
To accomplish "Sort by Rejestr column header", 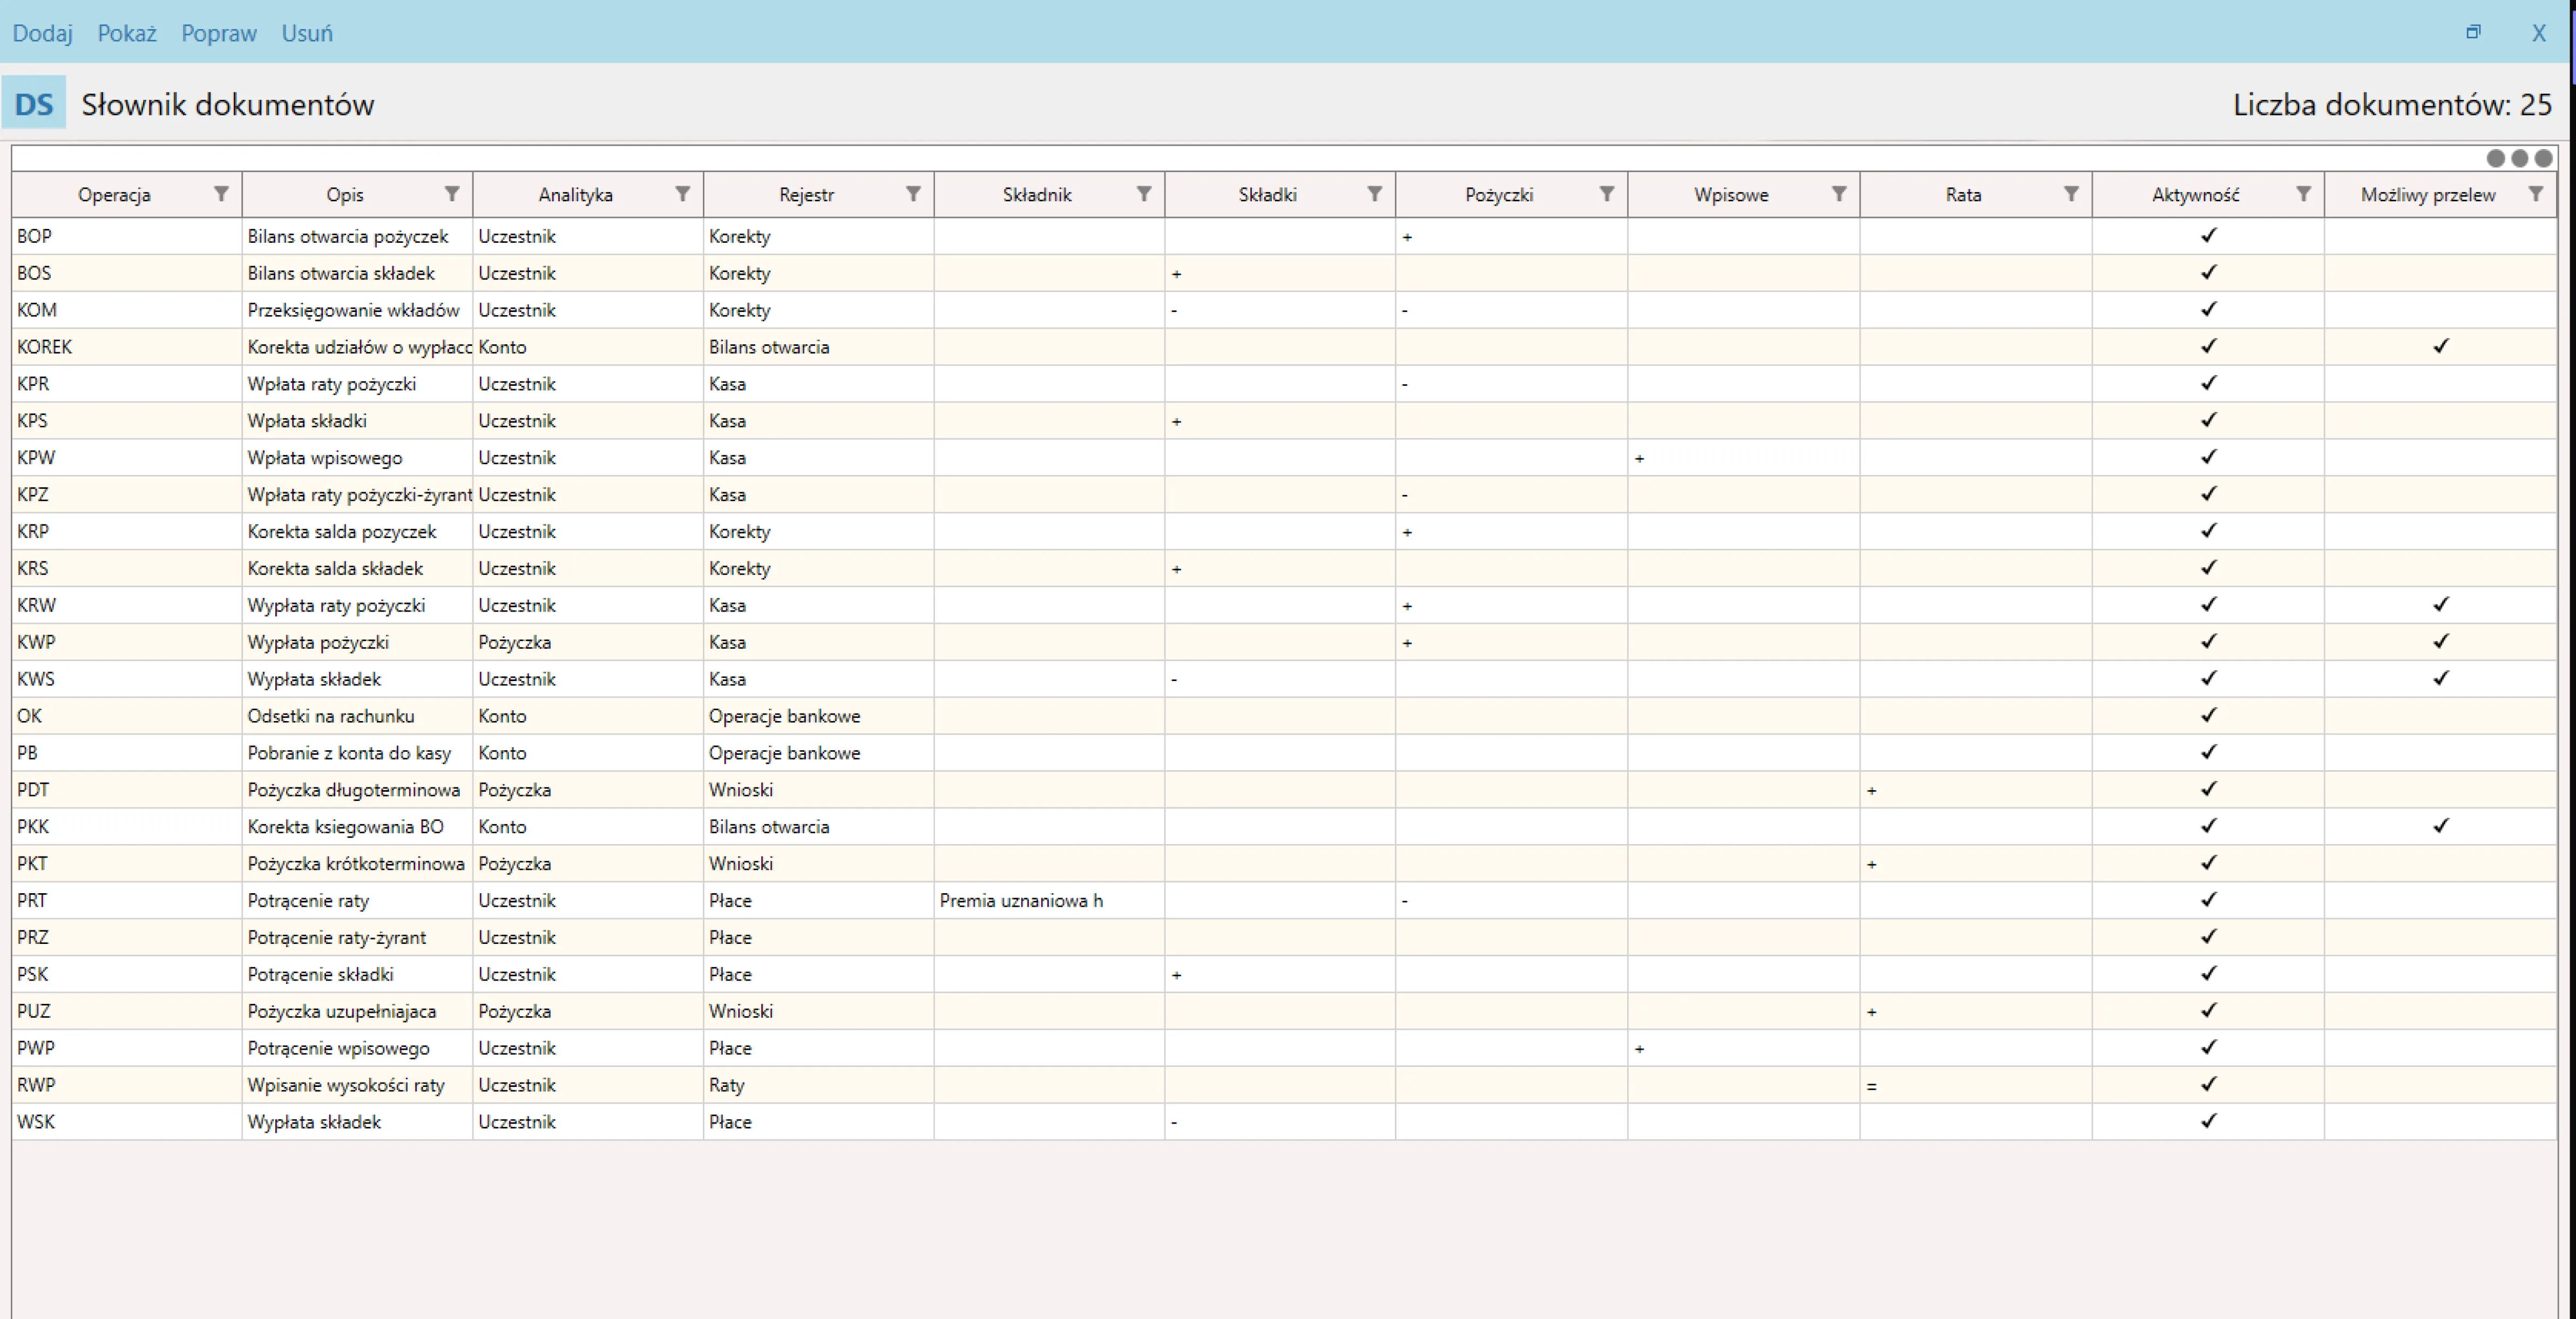I will click(806, 195).
